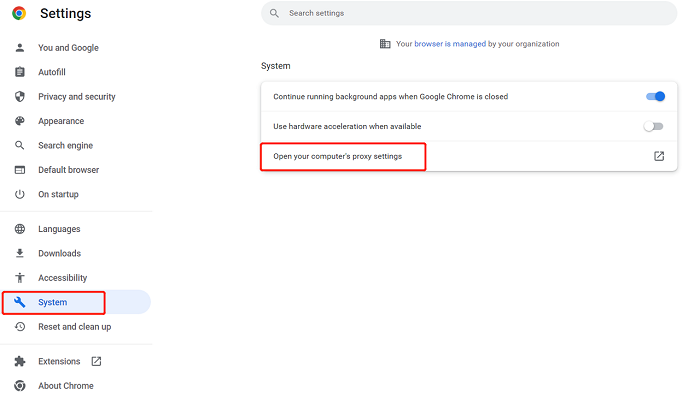Screen dimensions: 700x404
Task: Open Reset and clean up
Action: click(75, 327)
